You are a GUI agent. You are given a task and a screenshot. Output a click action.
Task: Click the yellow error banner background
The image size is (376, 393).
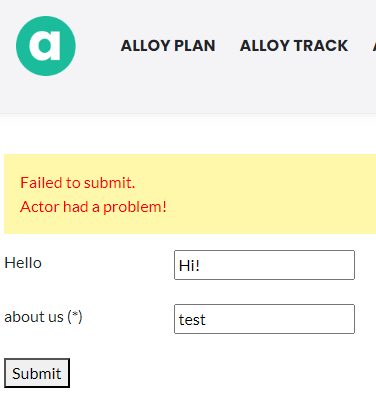coord(267,193)
